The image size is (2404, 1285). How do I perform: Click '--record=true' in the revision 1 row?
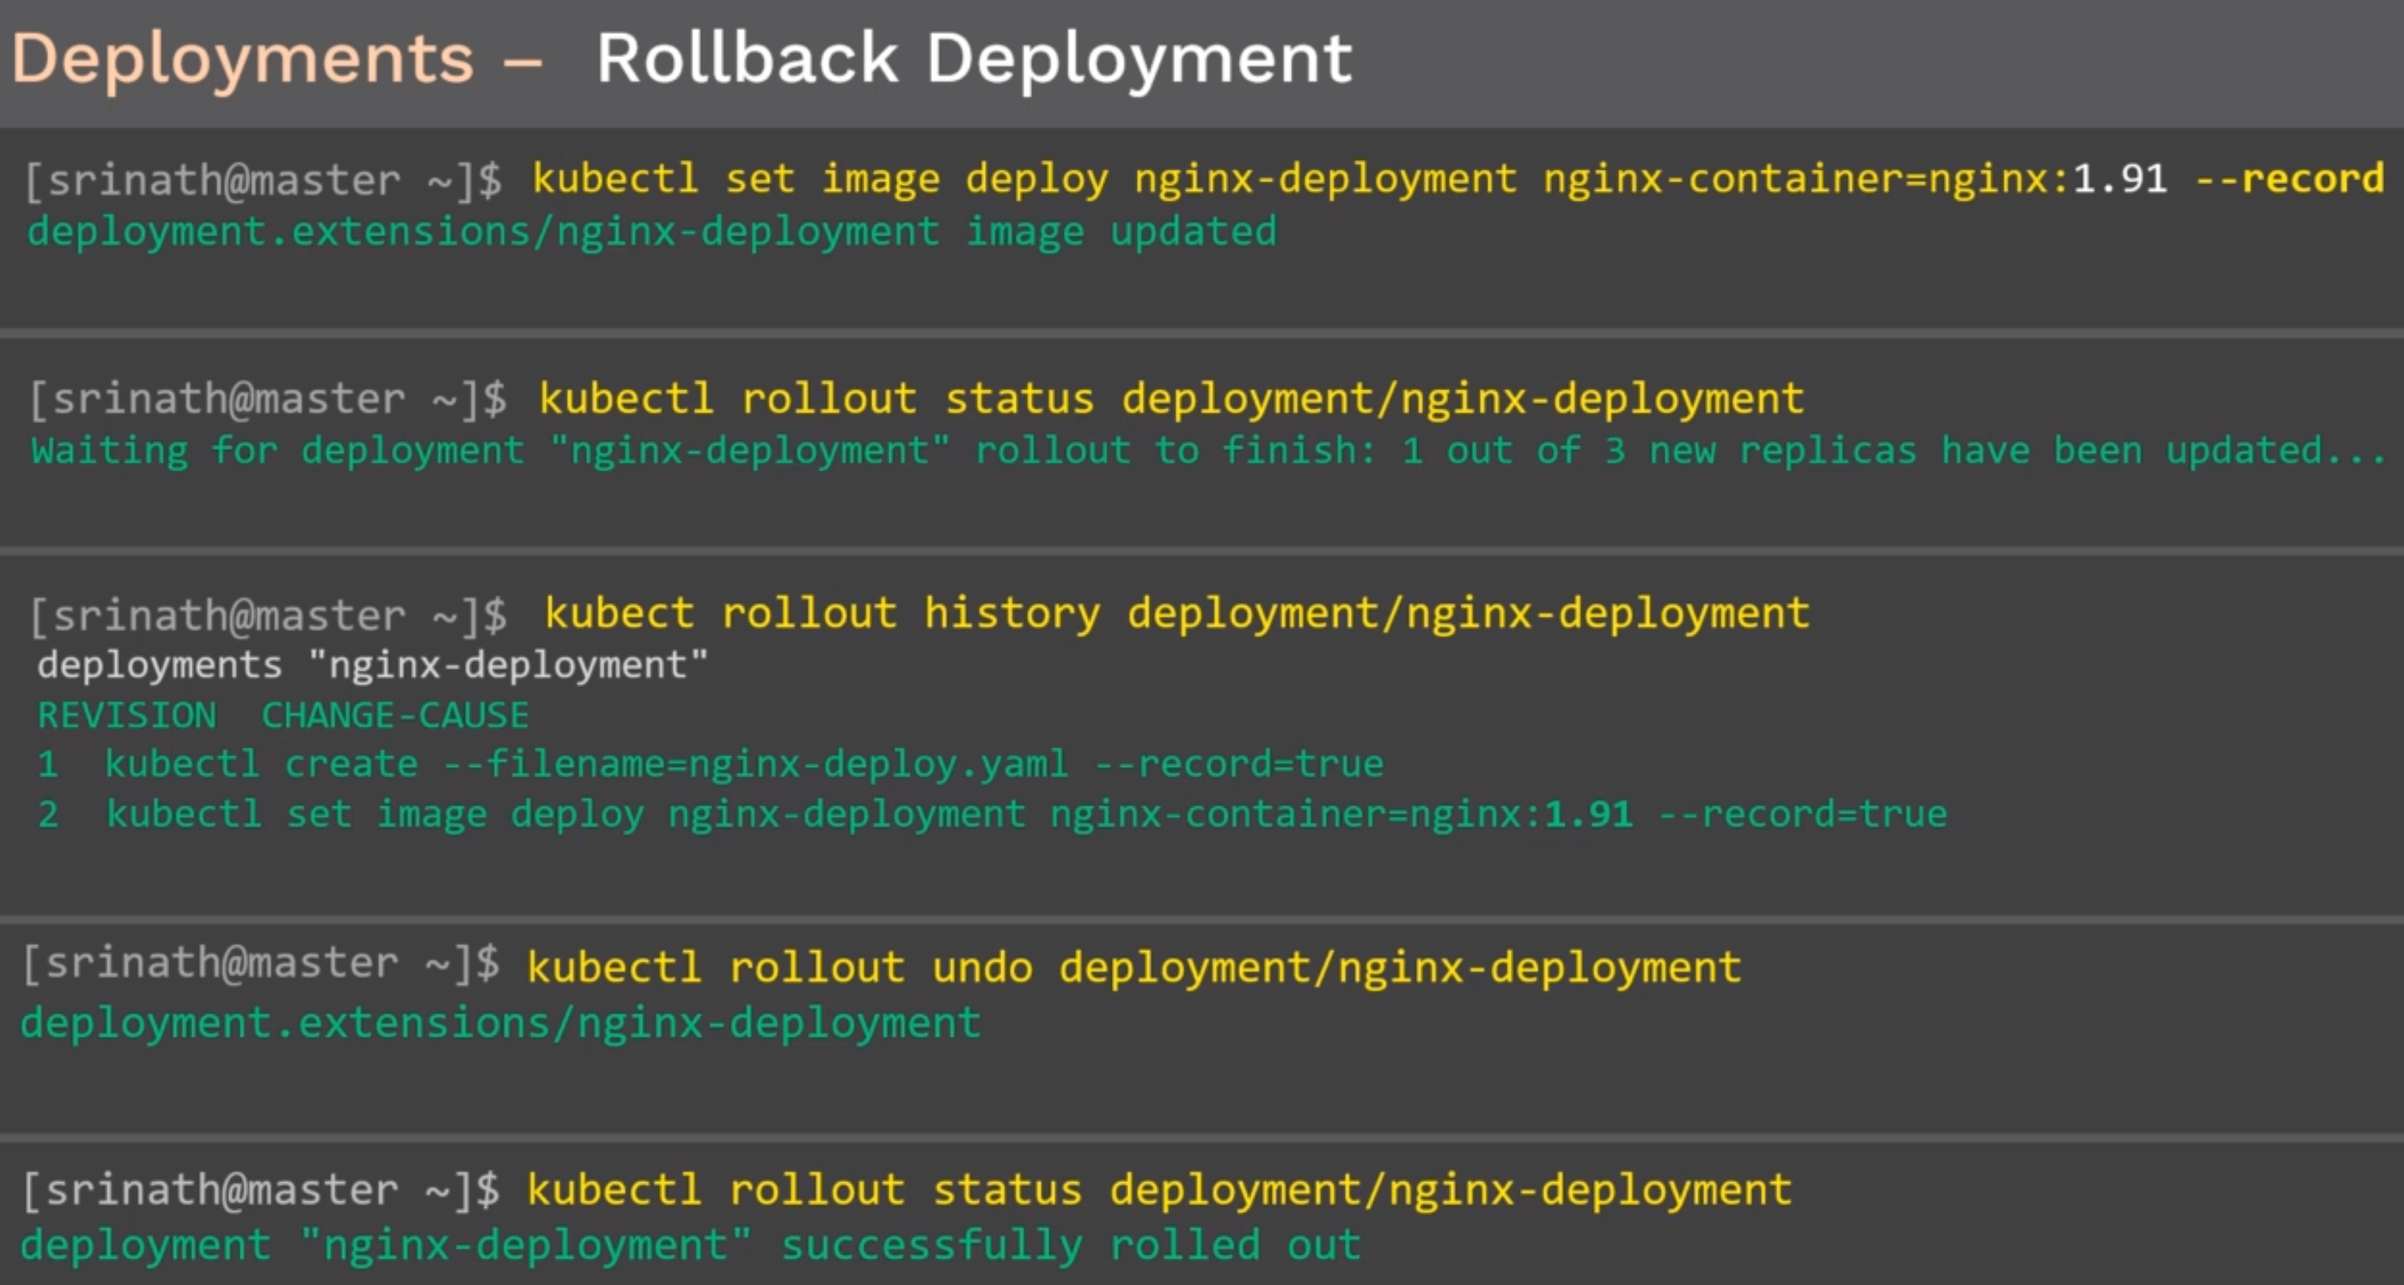[x=1240, y=765]
